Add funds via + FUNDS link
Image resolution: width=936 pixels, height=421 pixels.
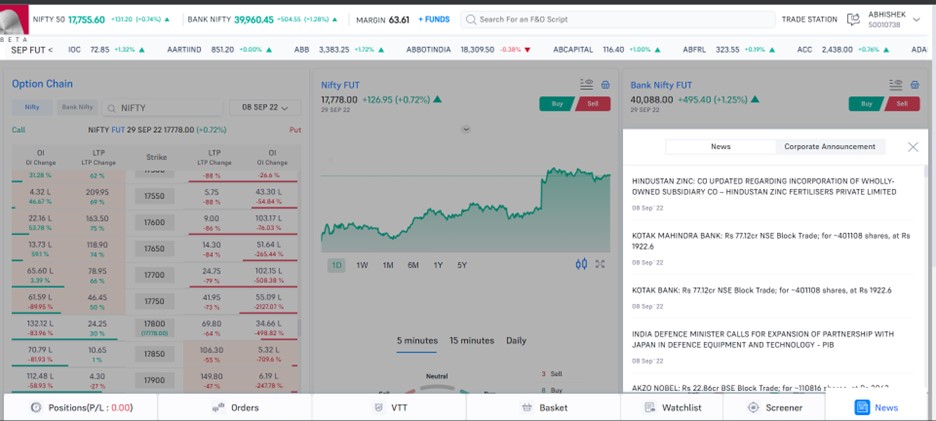pyautogui.click(x=433, y=19)
